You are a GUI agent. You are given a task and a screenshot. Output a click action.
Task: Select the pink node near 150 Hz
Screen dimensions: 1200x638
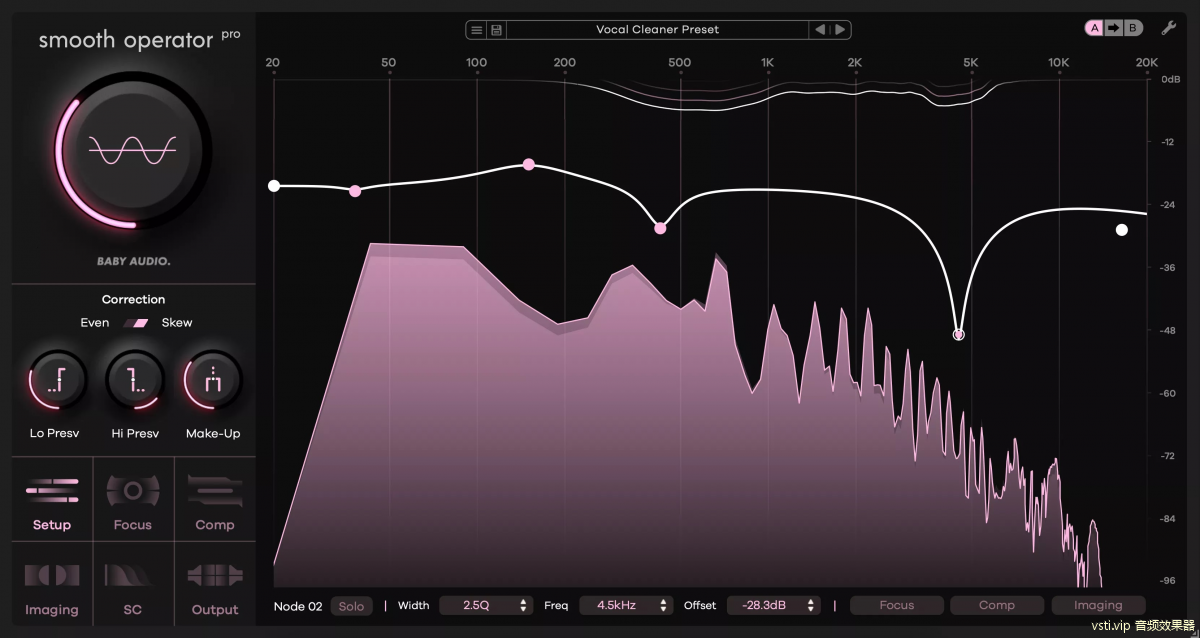tap(529, 164)
